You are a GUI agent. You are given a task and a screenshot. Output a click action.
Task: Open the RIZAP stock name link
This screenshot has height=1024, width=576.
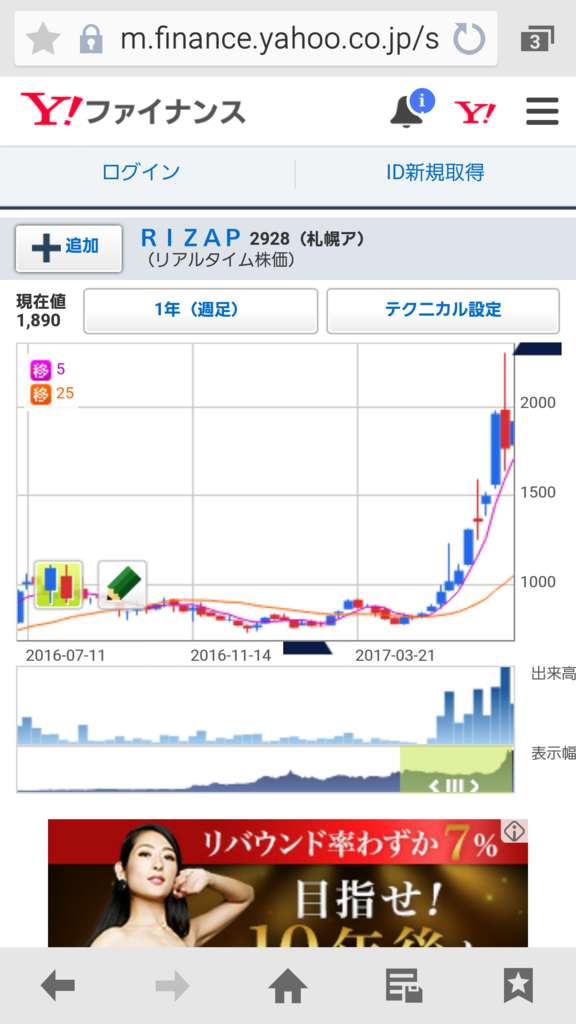[191, 237]
